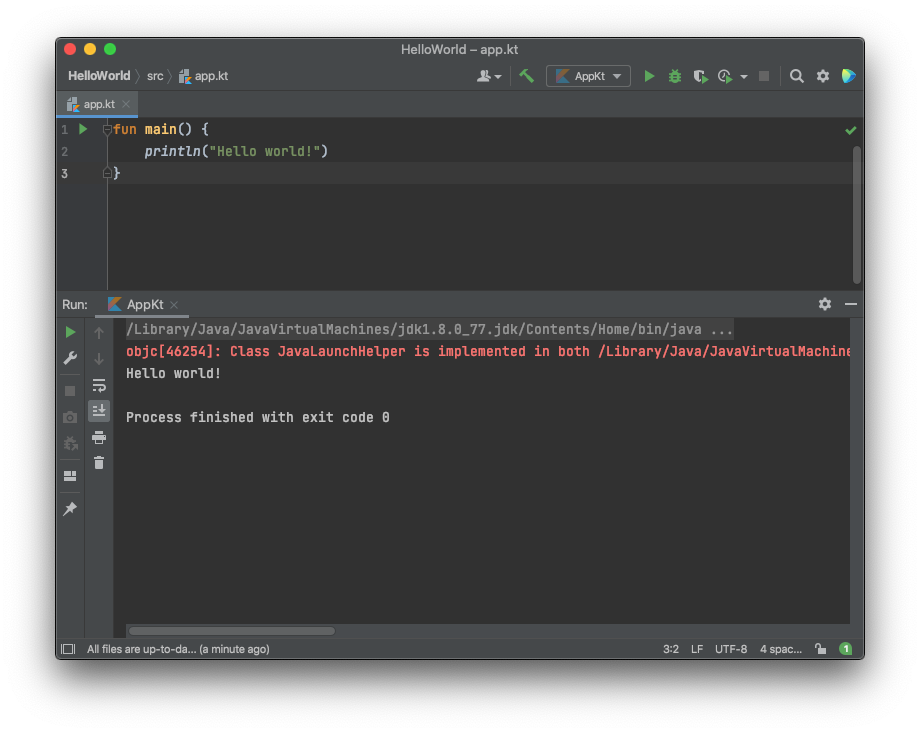Toggle the read-only lock icon
Screen dimensions: 920x733
click(x=820, y=648)
